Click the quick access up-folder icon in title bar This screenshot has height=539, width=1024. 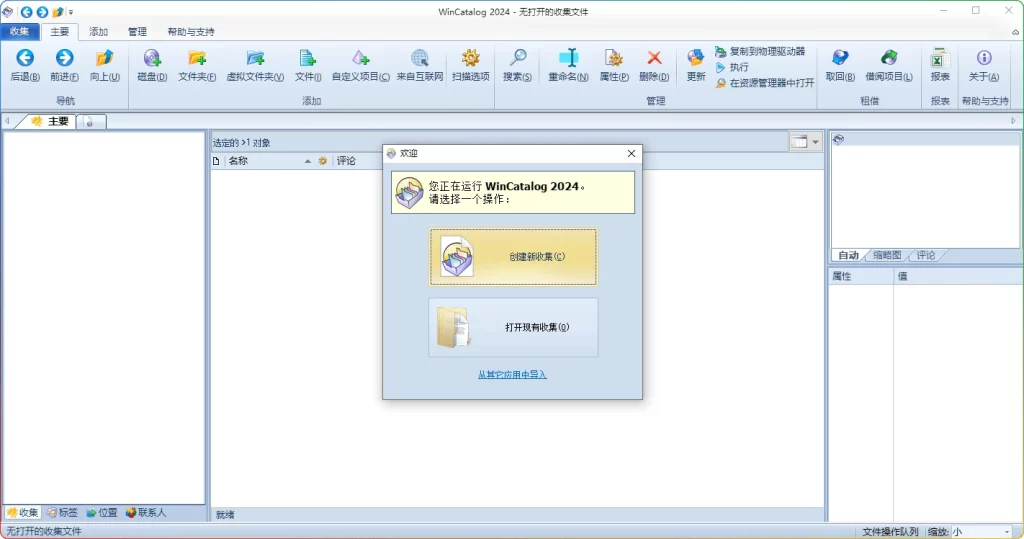click(57, 12)
